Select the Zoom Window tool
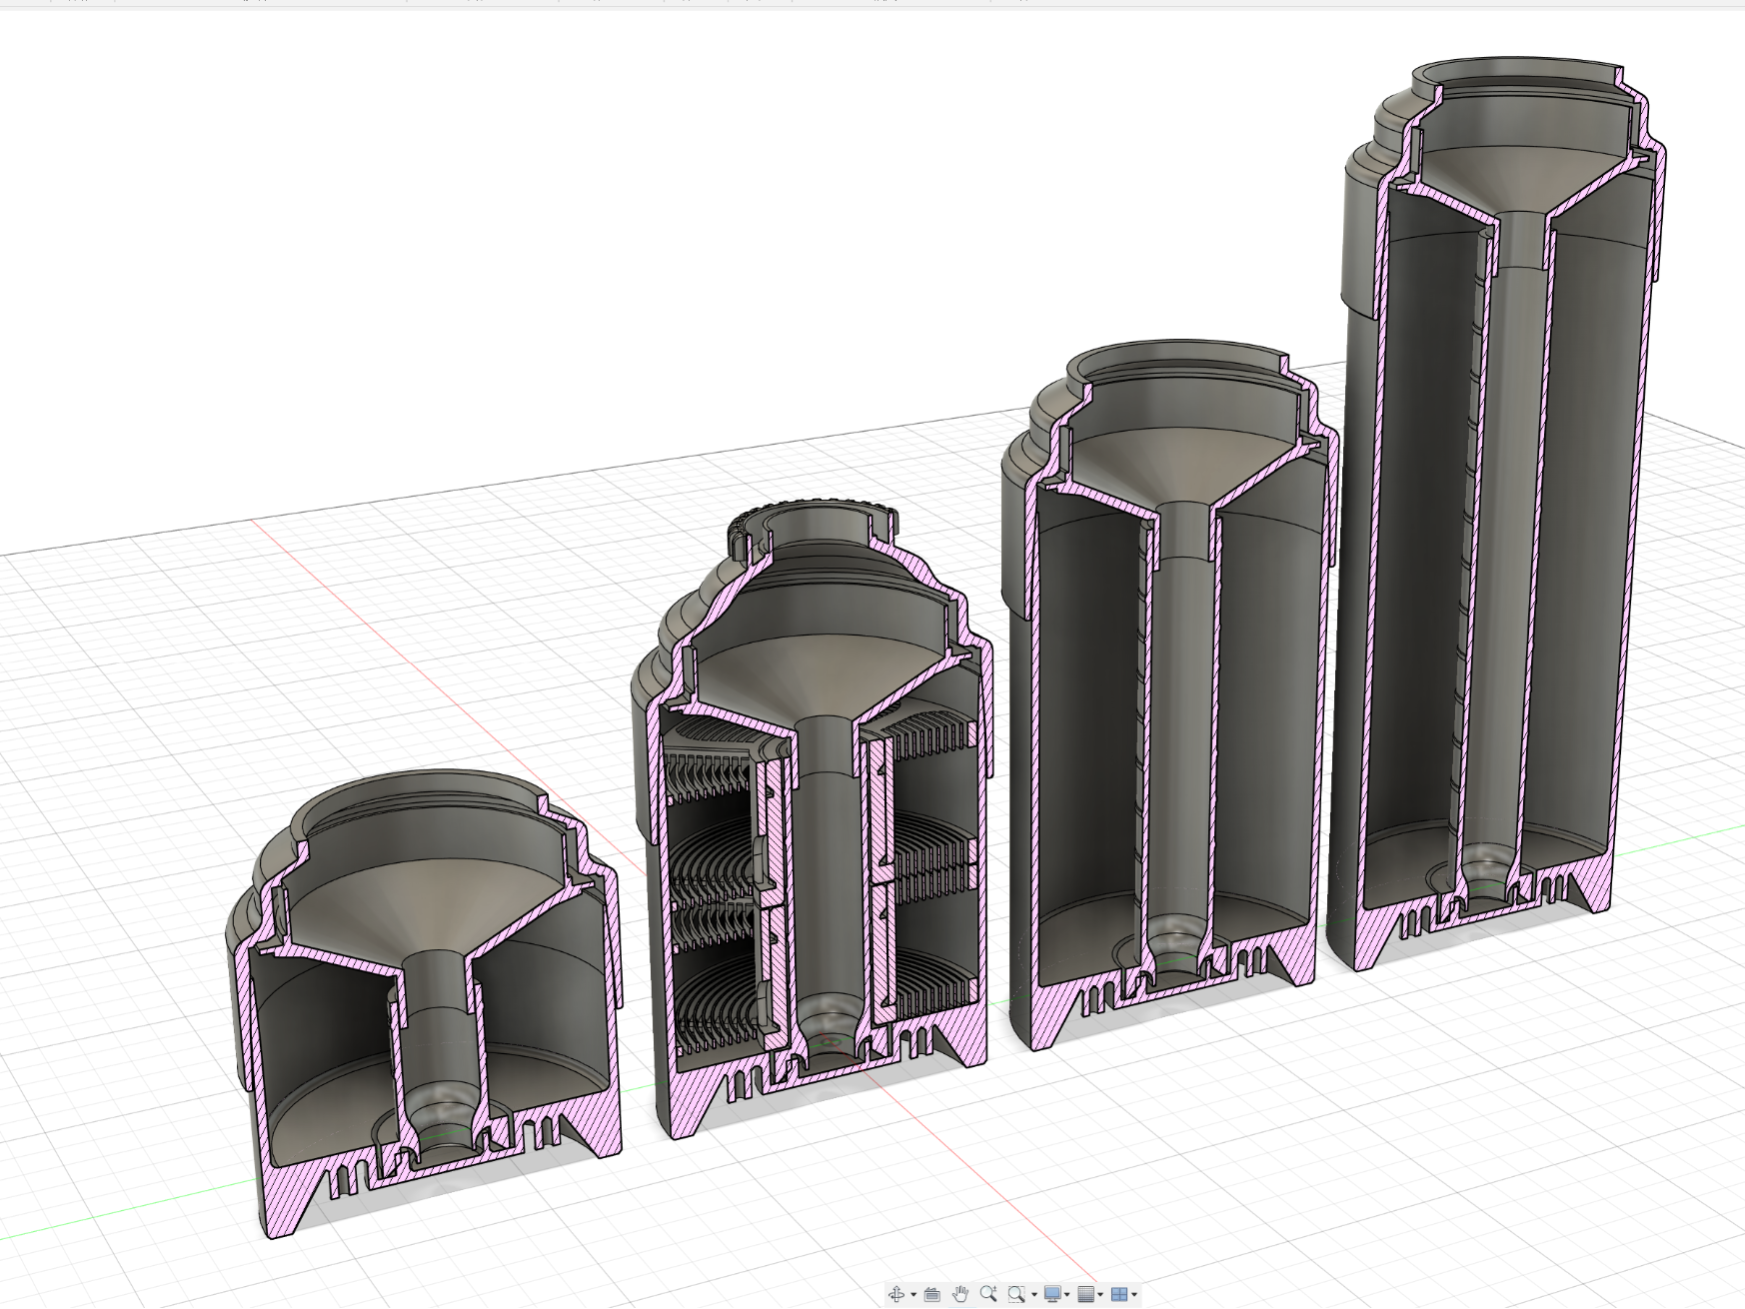This screenshot has width=1745, height=1309. 1016,1294
